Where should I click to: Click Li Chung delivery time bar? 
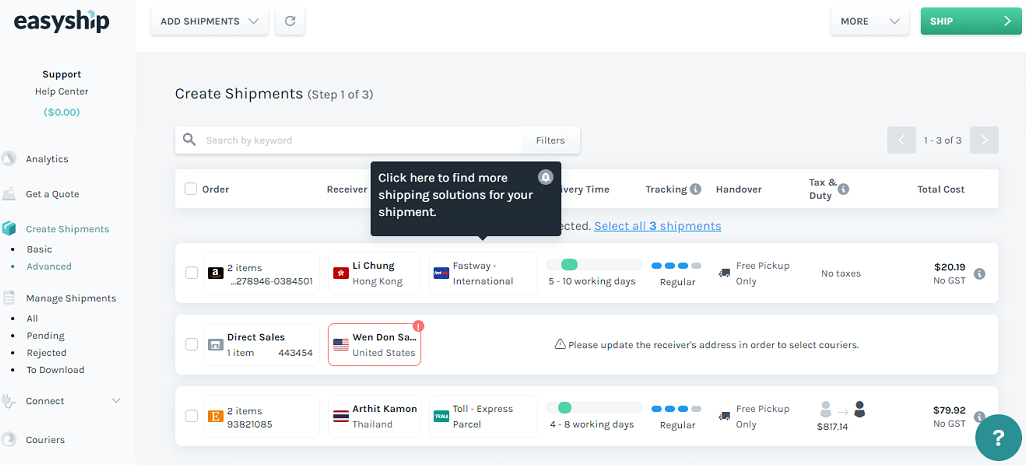click(594, 264)
